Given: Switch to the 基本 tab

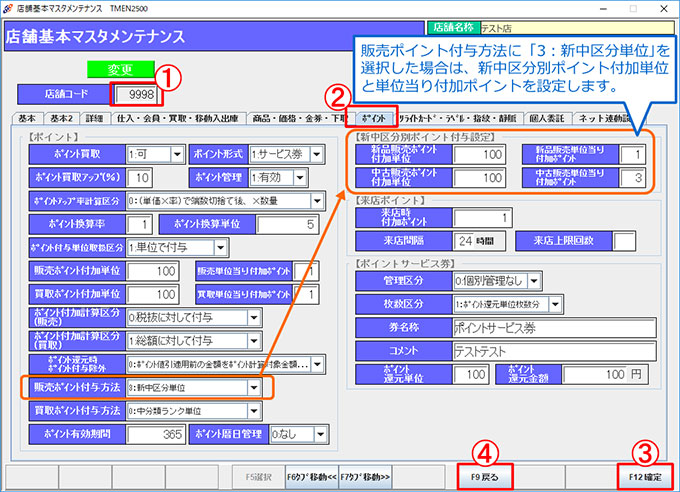Looking at the screenshot, I should tap(27, 118).
